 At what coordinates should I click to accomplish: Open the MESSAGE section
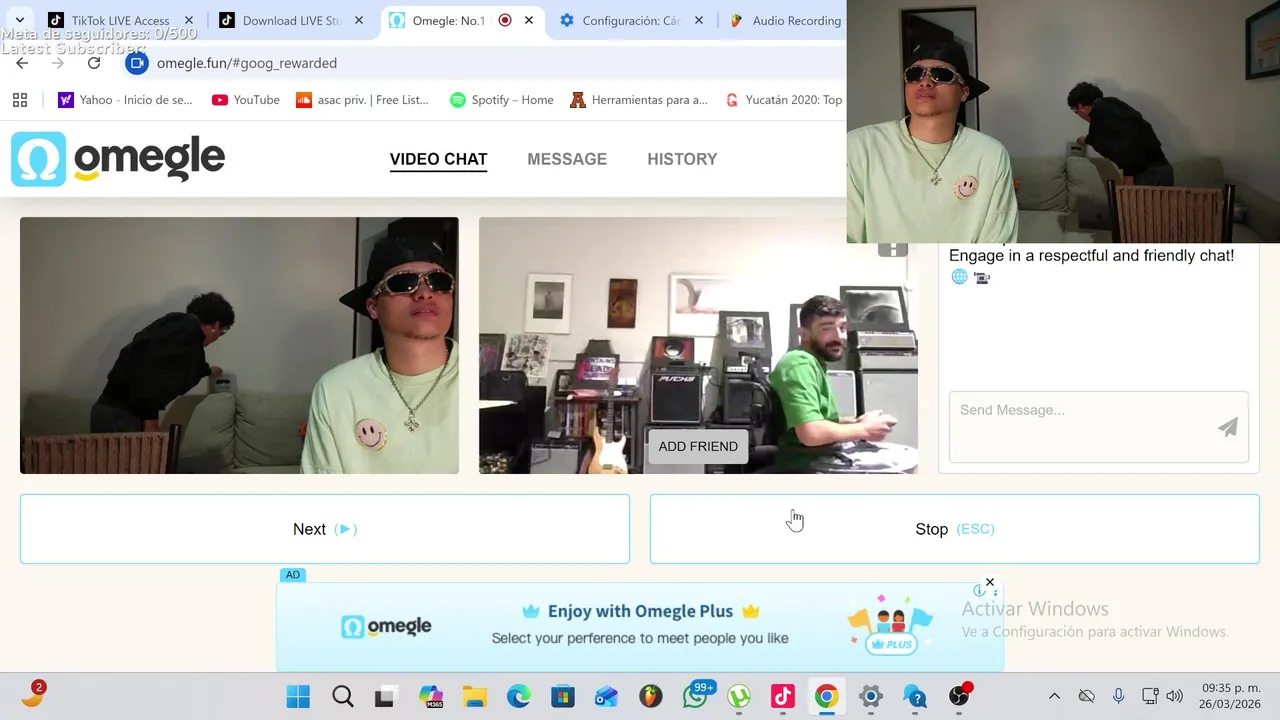[567, 159]
